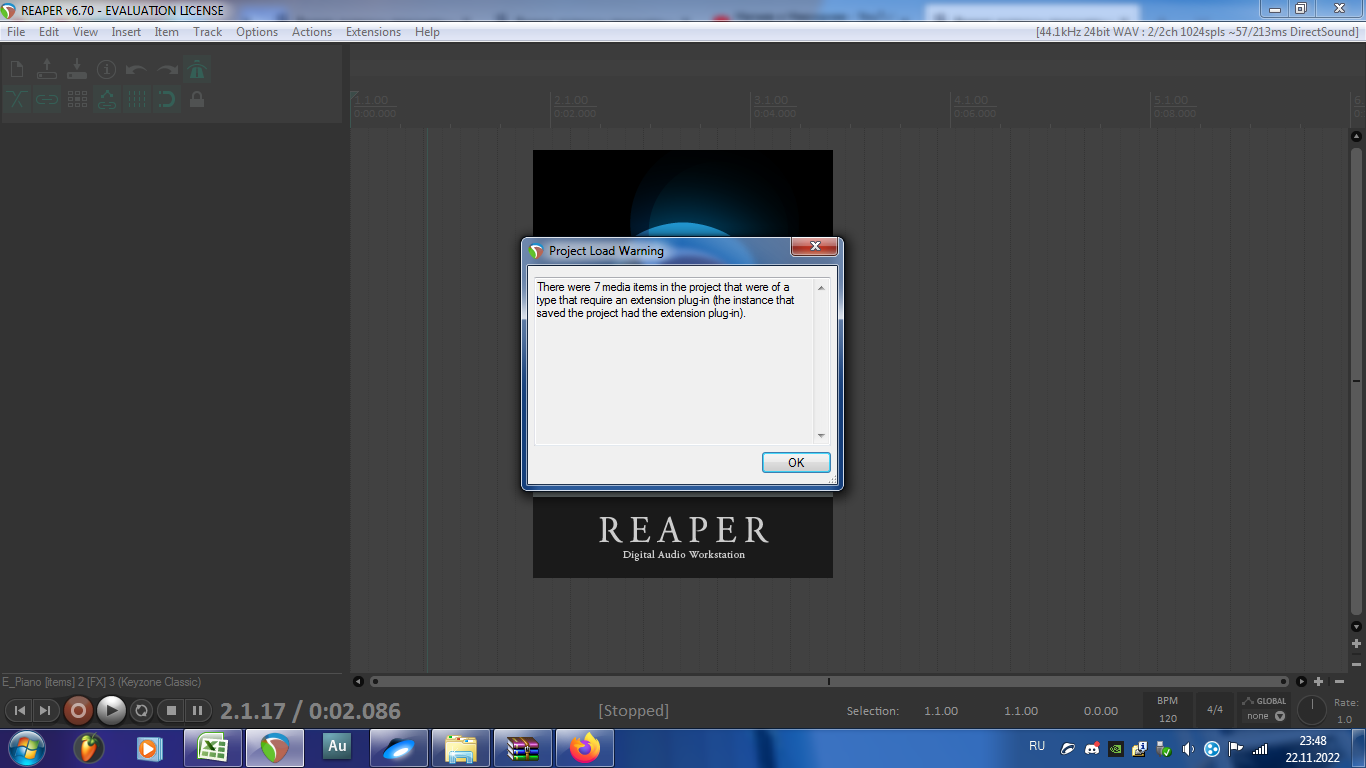Toggle grid lines icon
The width and height of the screenshot is (1366, 768).
pos(137,99)
